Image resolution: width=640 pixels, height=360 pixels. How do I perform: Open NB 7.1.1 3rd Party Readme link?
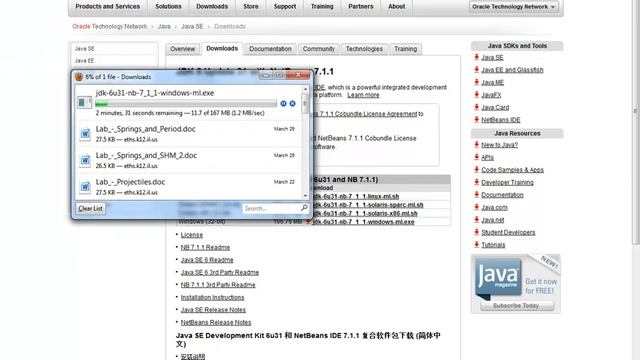click(218, 285)
